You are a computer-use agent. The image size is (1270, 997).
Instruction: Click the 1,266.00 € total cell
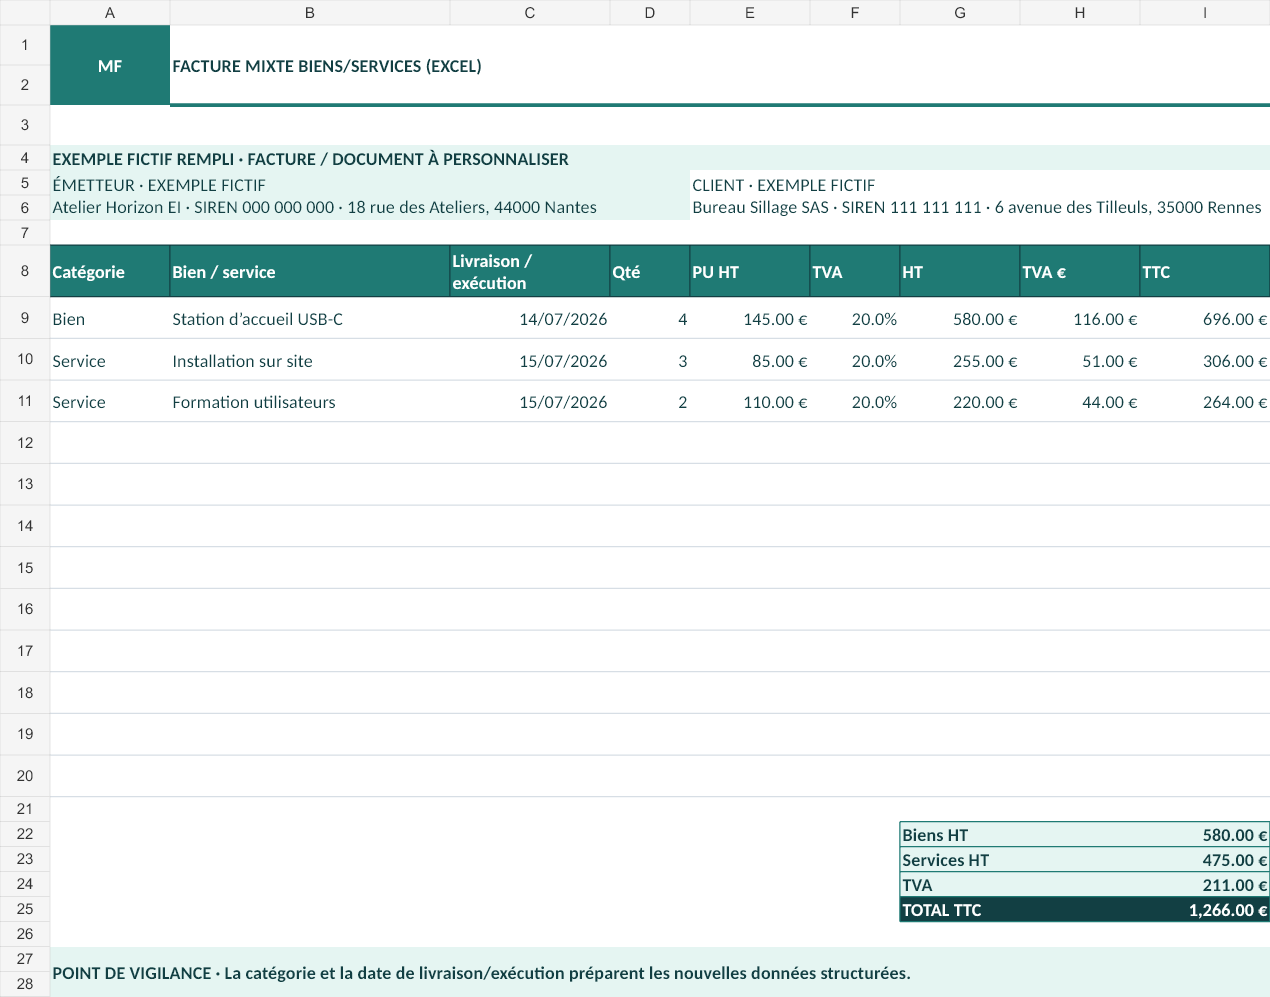pos(1205,909)
